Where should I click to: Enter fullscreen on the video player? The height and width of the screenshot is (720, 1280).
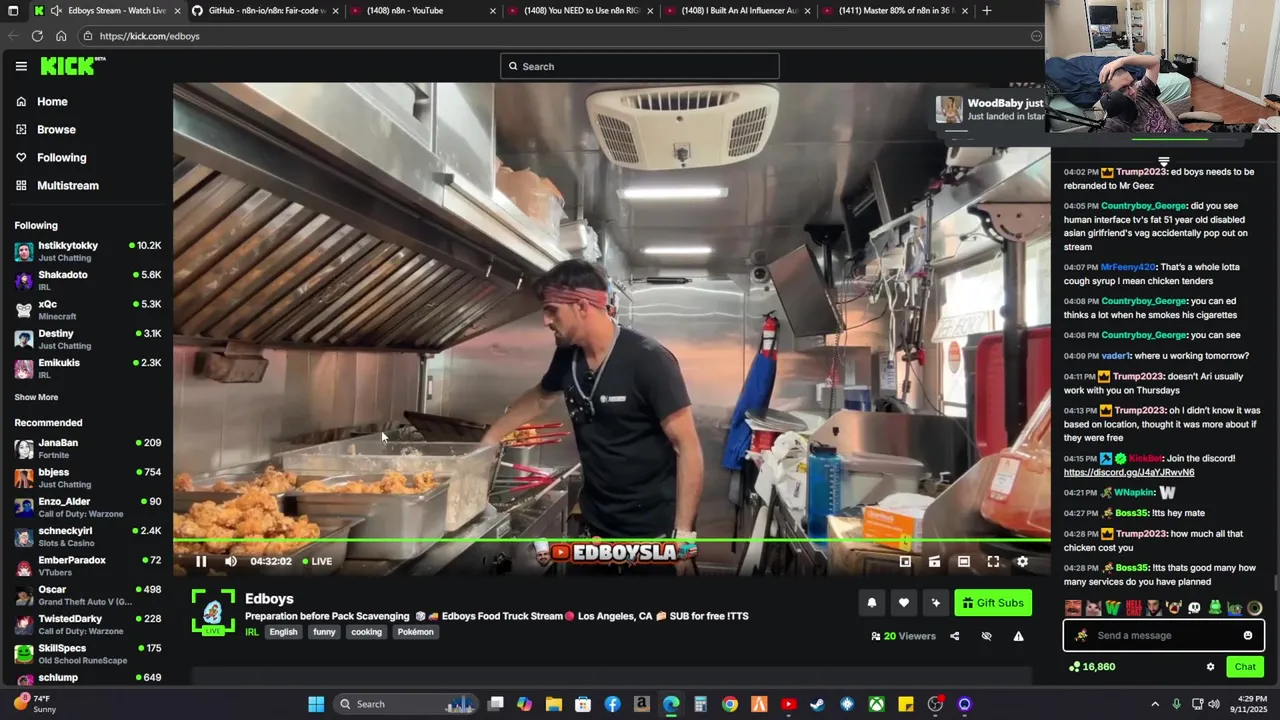(x=993, y=561)
